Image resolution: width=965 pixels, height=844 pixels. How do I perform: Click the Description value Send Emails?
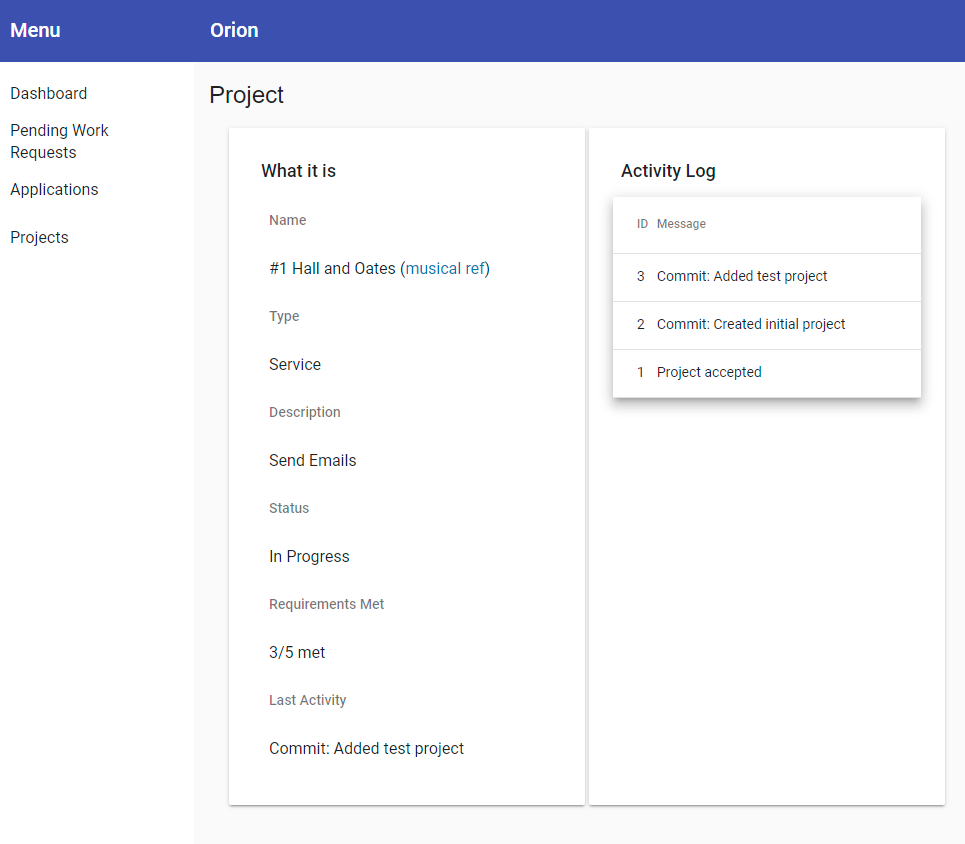[313, 460]
